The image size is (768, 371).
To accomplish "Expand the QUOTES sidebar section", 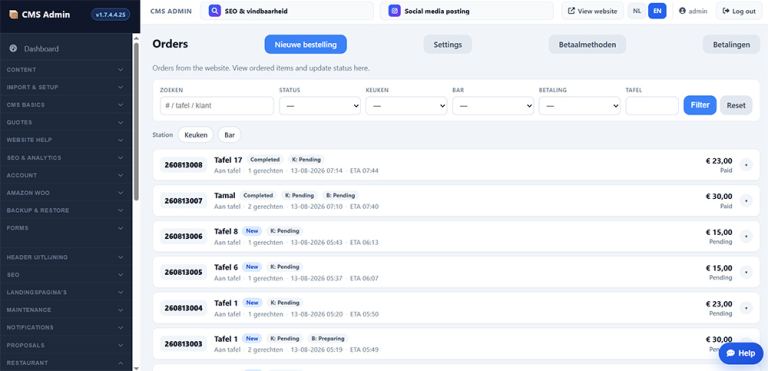I will coord(66,123).
